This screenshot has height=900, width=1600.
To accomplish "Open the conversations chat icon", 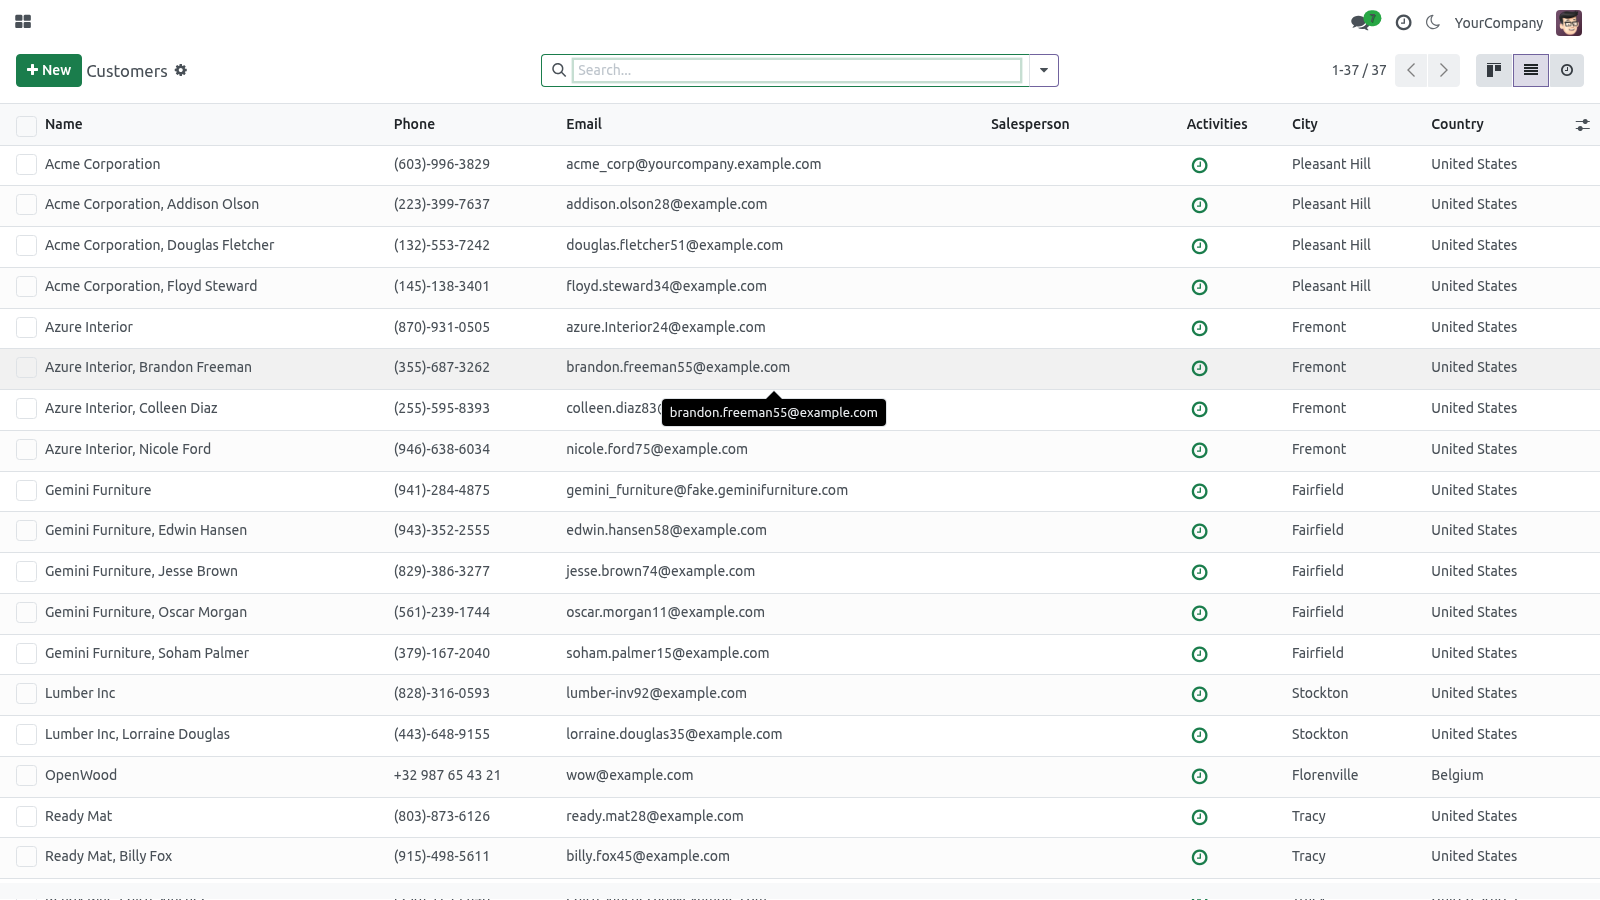I will pos(1360,22).
